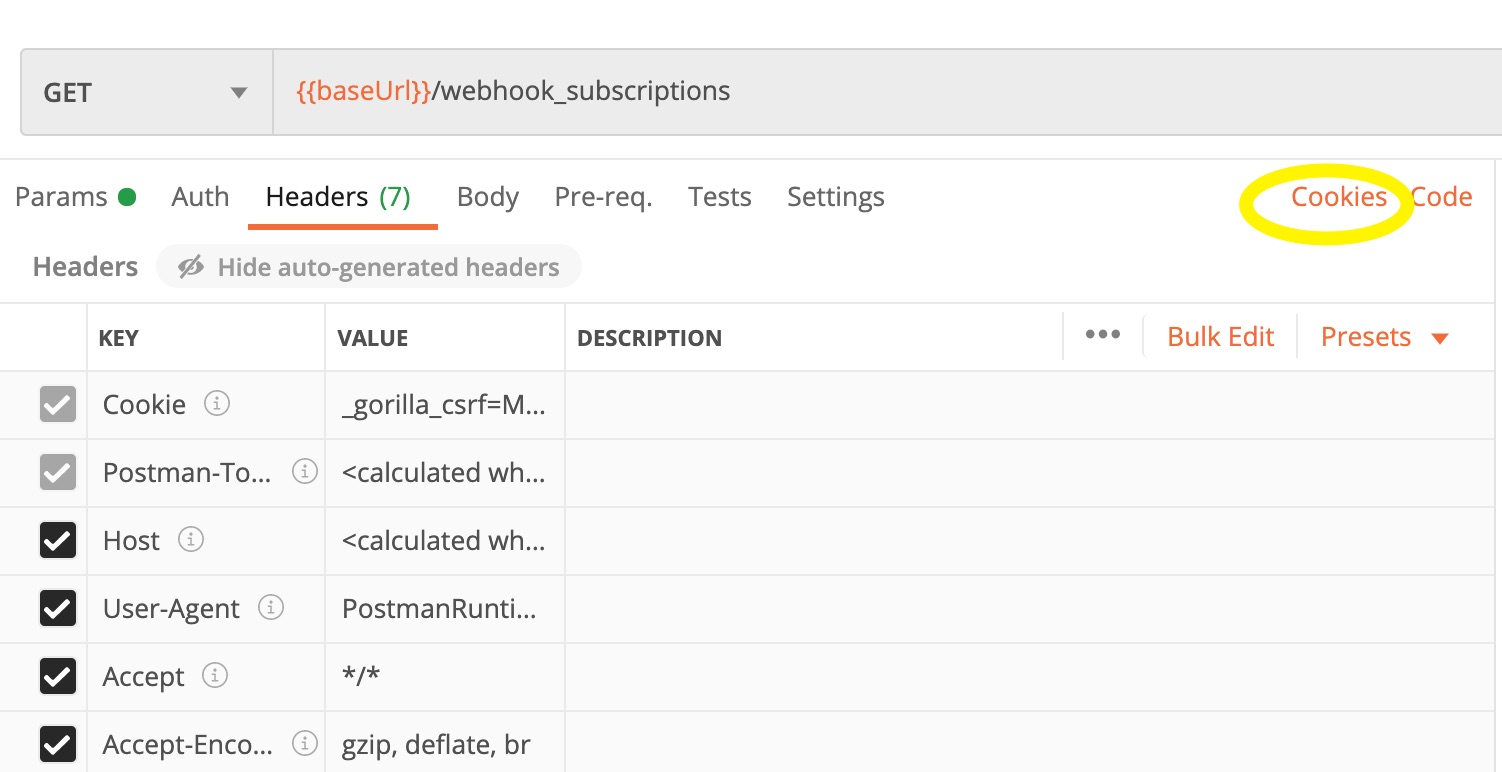Click the Code link
This screenshot has width=1502, height=772.
[1441, 196]
